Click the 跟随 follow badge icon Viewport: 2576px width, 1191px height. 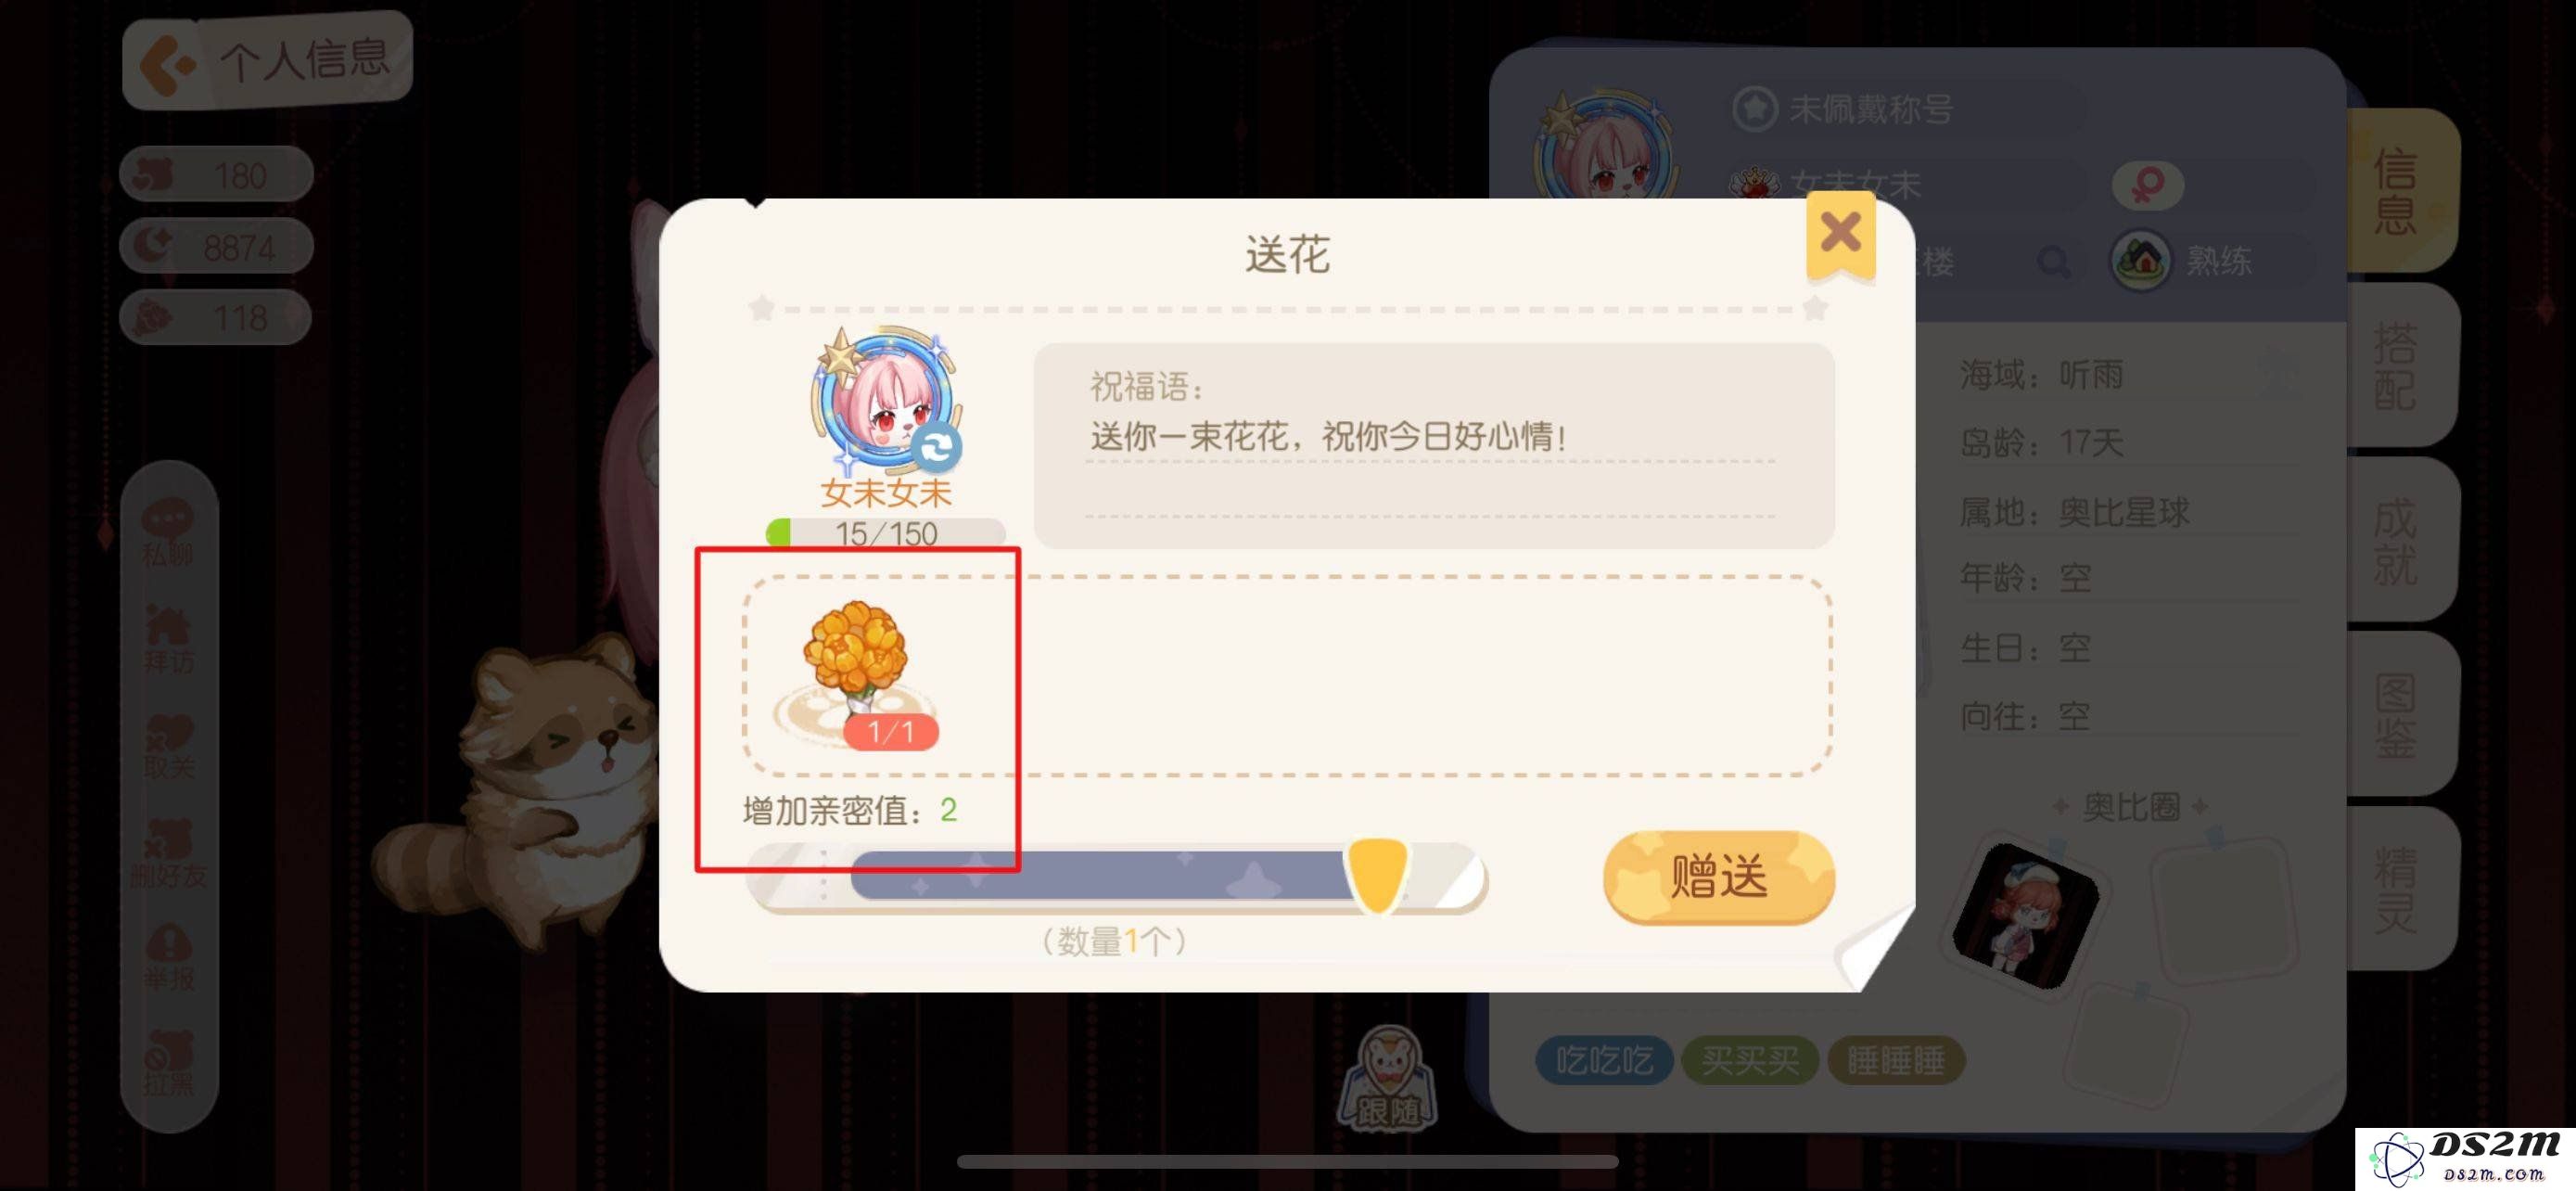[1387, 1081]
